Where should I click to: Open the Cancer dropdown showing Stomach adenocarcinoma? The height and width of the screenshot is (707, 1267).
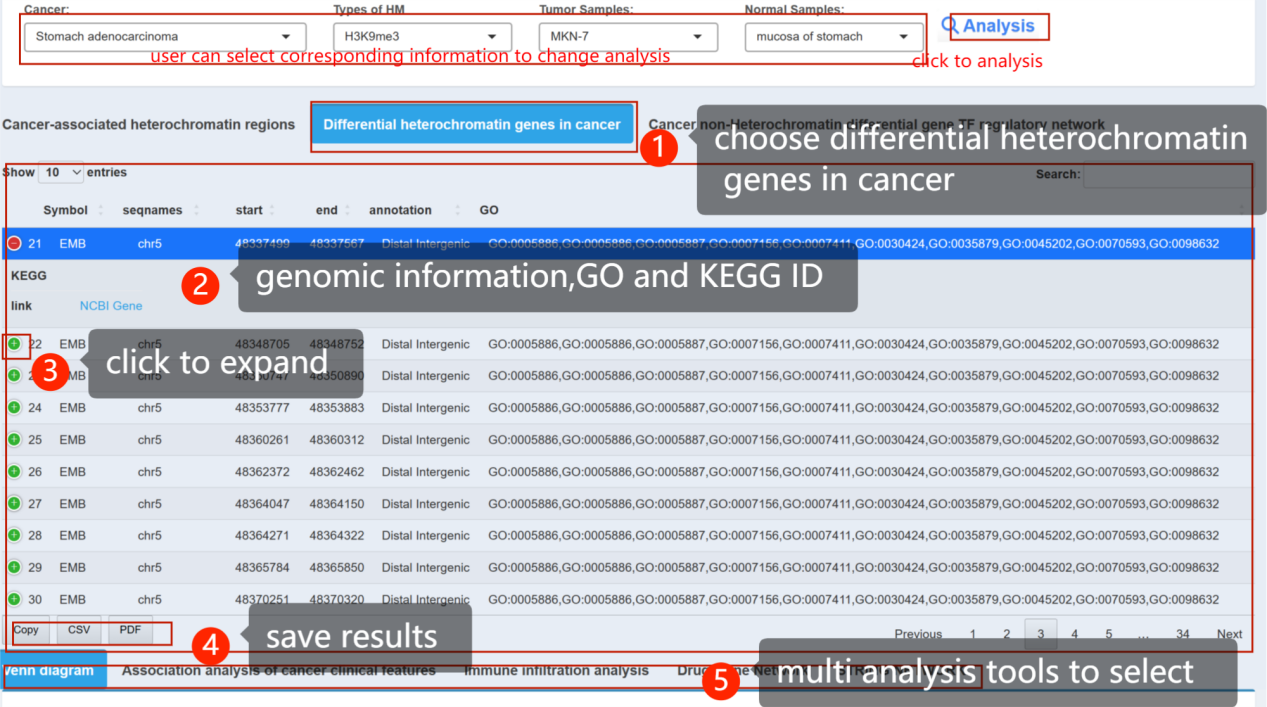click(164, 37)
